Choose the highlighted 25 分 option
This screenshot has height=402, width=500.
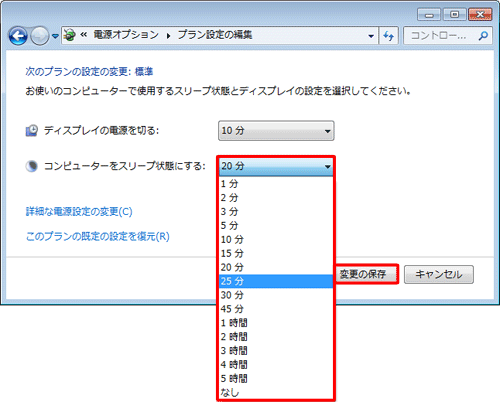tap(276, 281)
